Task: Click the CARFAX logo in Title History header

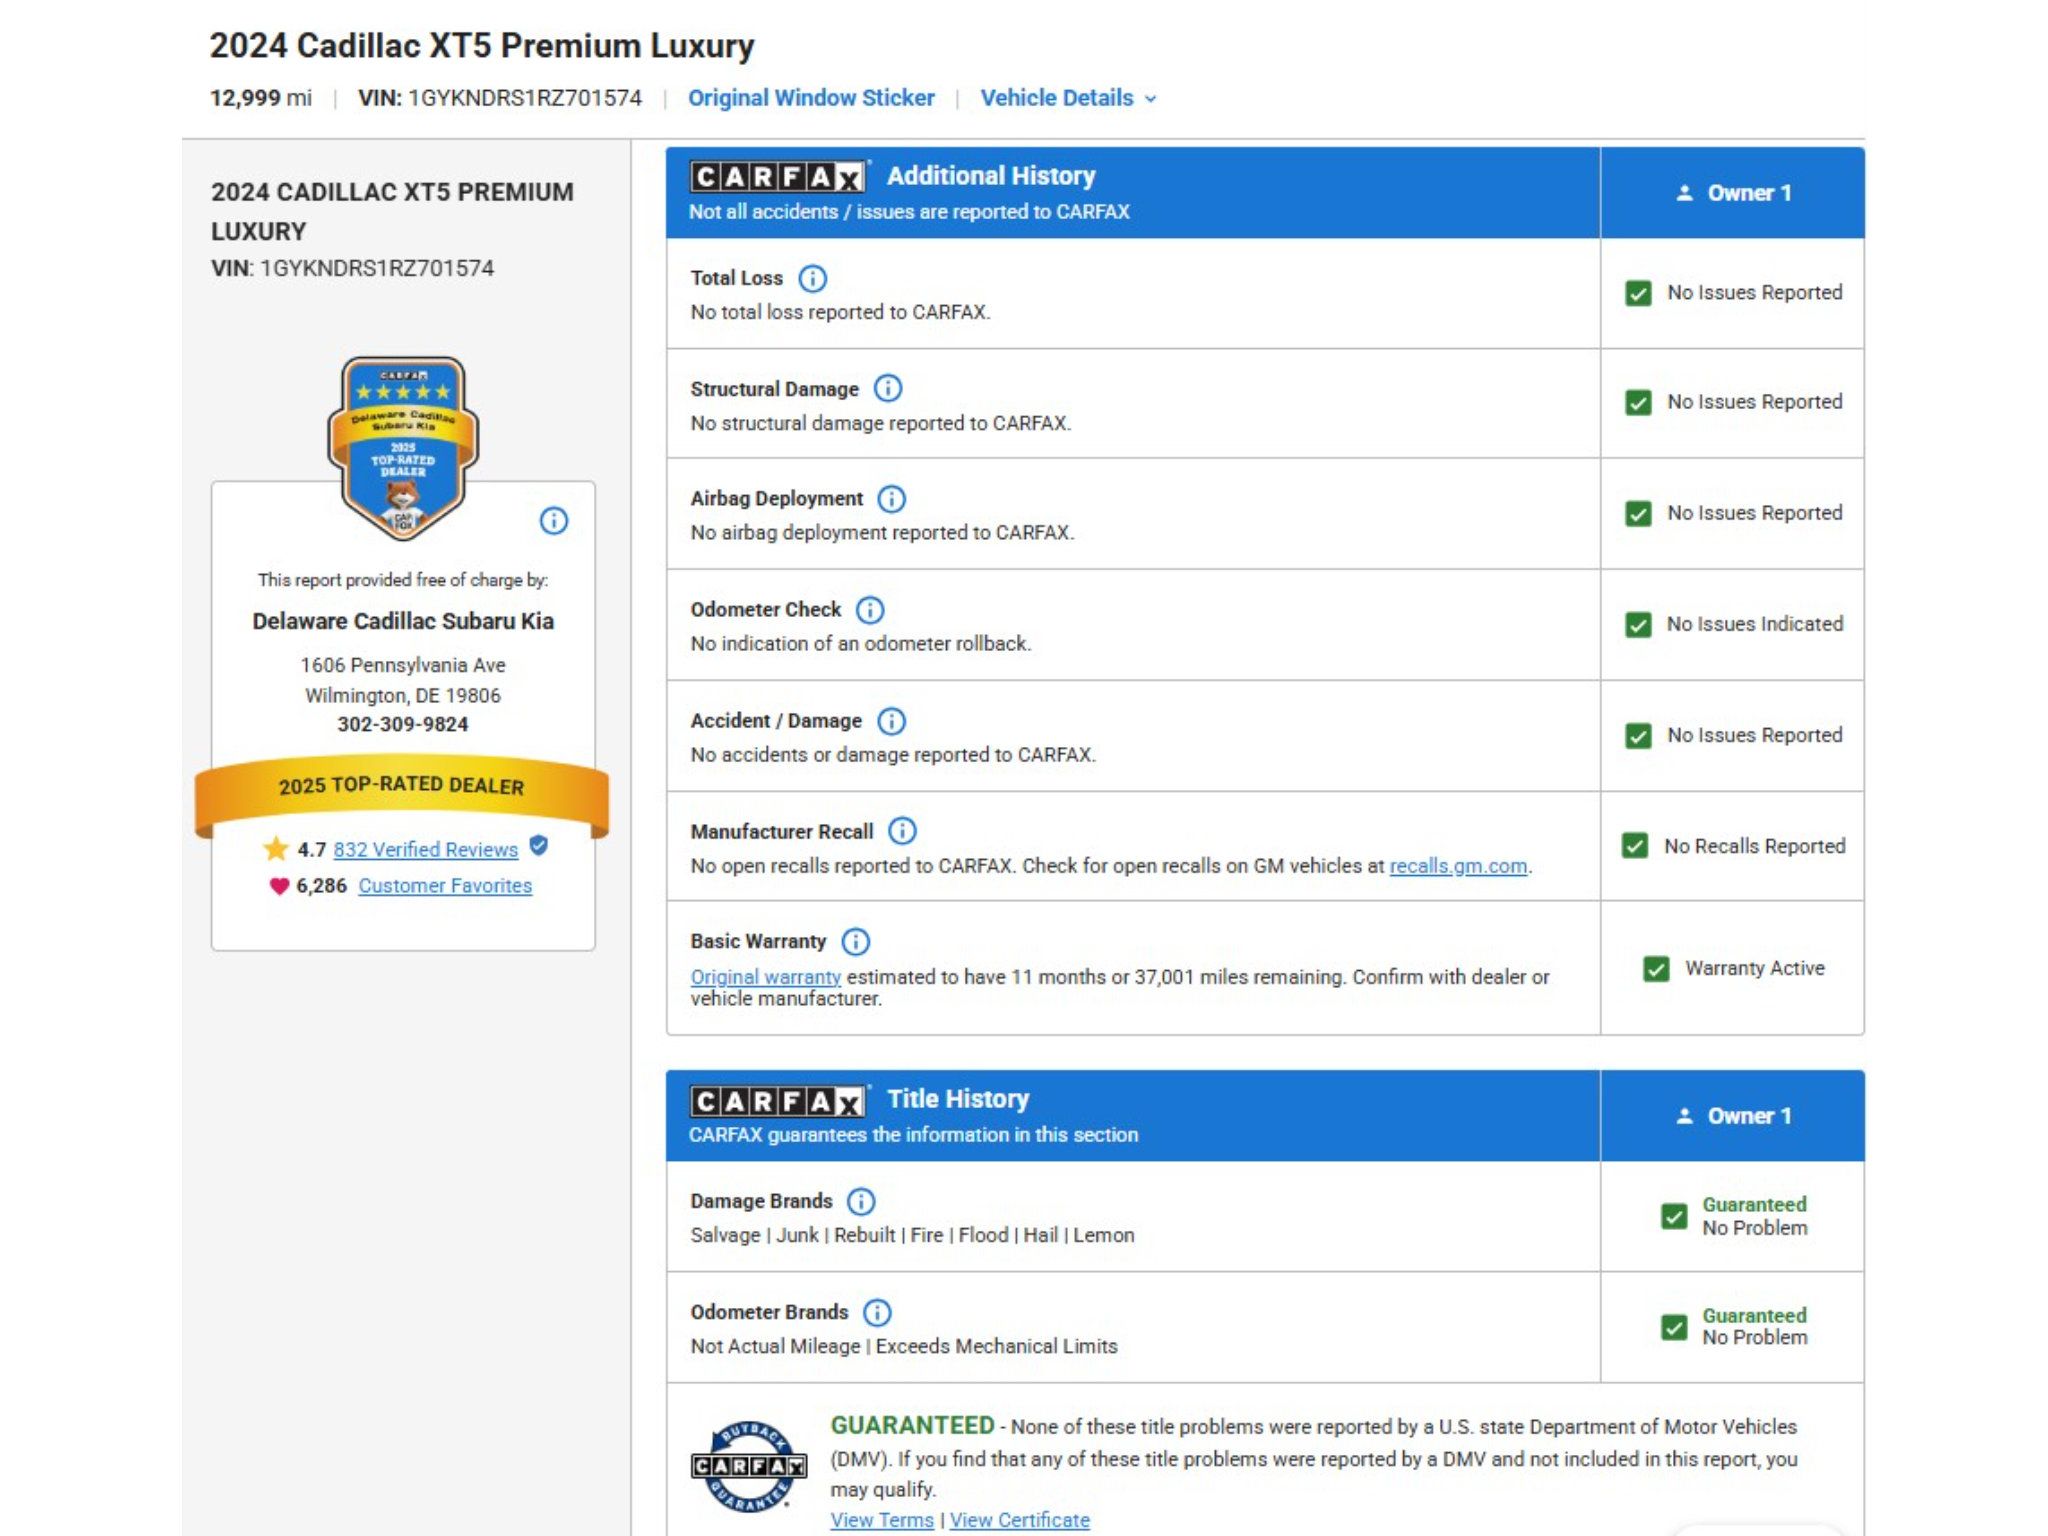Action: [x=777, y=1101]
